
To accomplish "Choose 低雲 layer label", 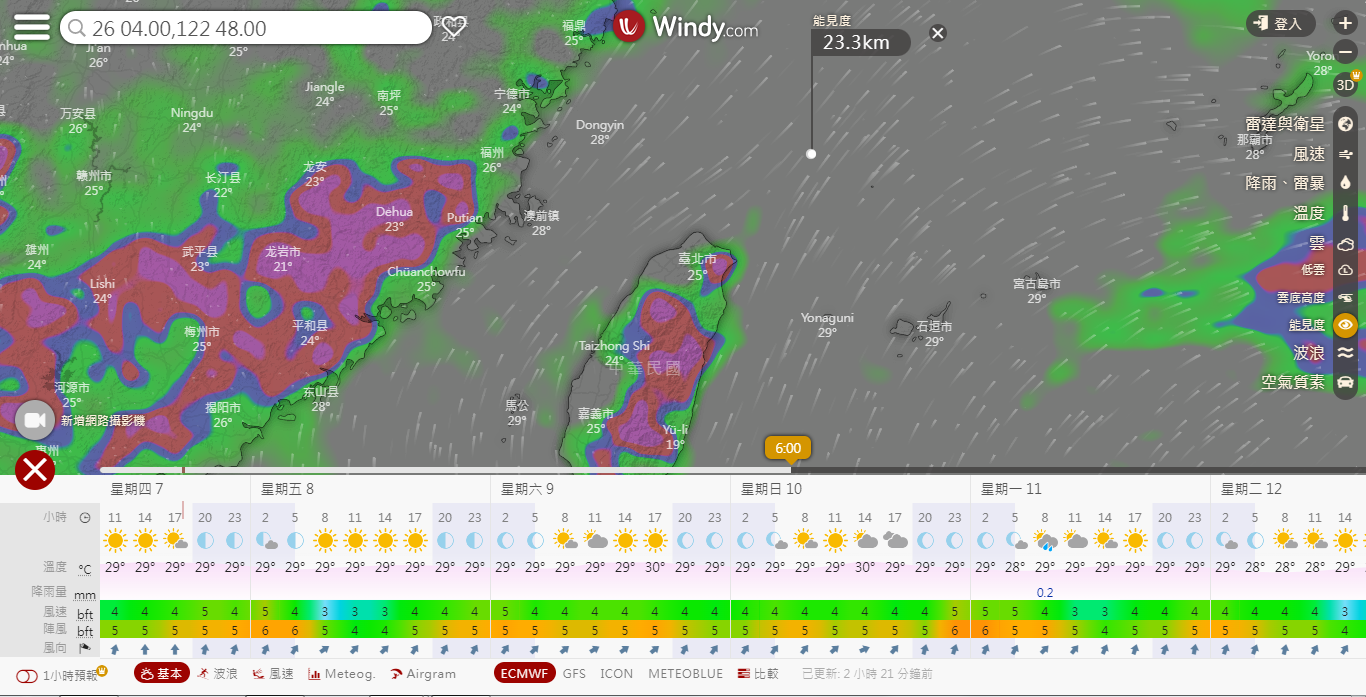I will tap(1313, 270).
